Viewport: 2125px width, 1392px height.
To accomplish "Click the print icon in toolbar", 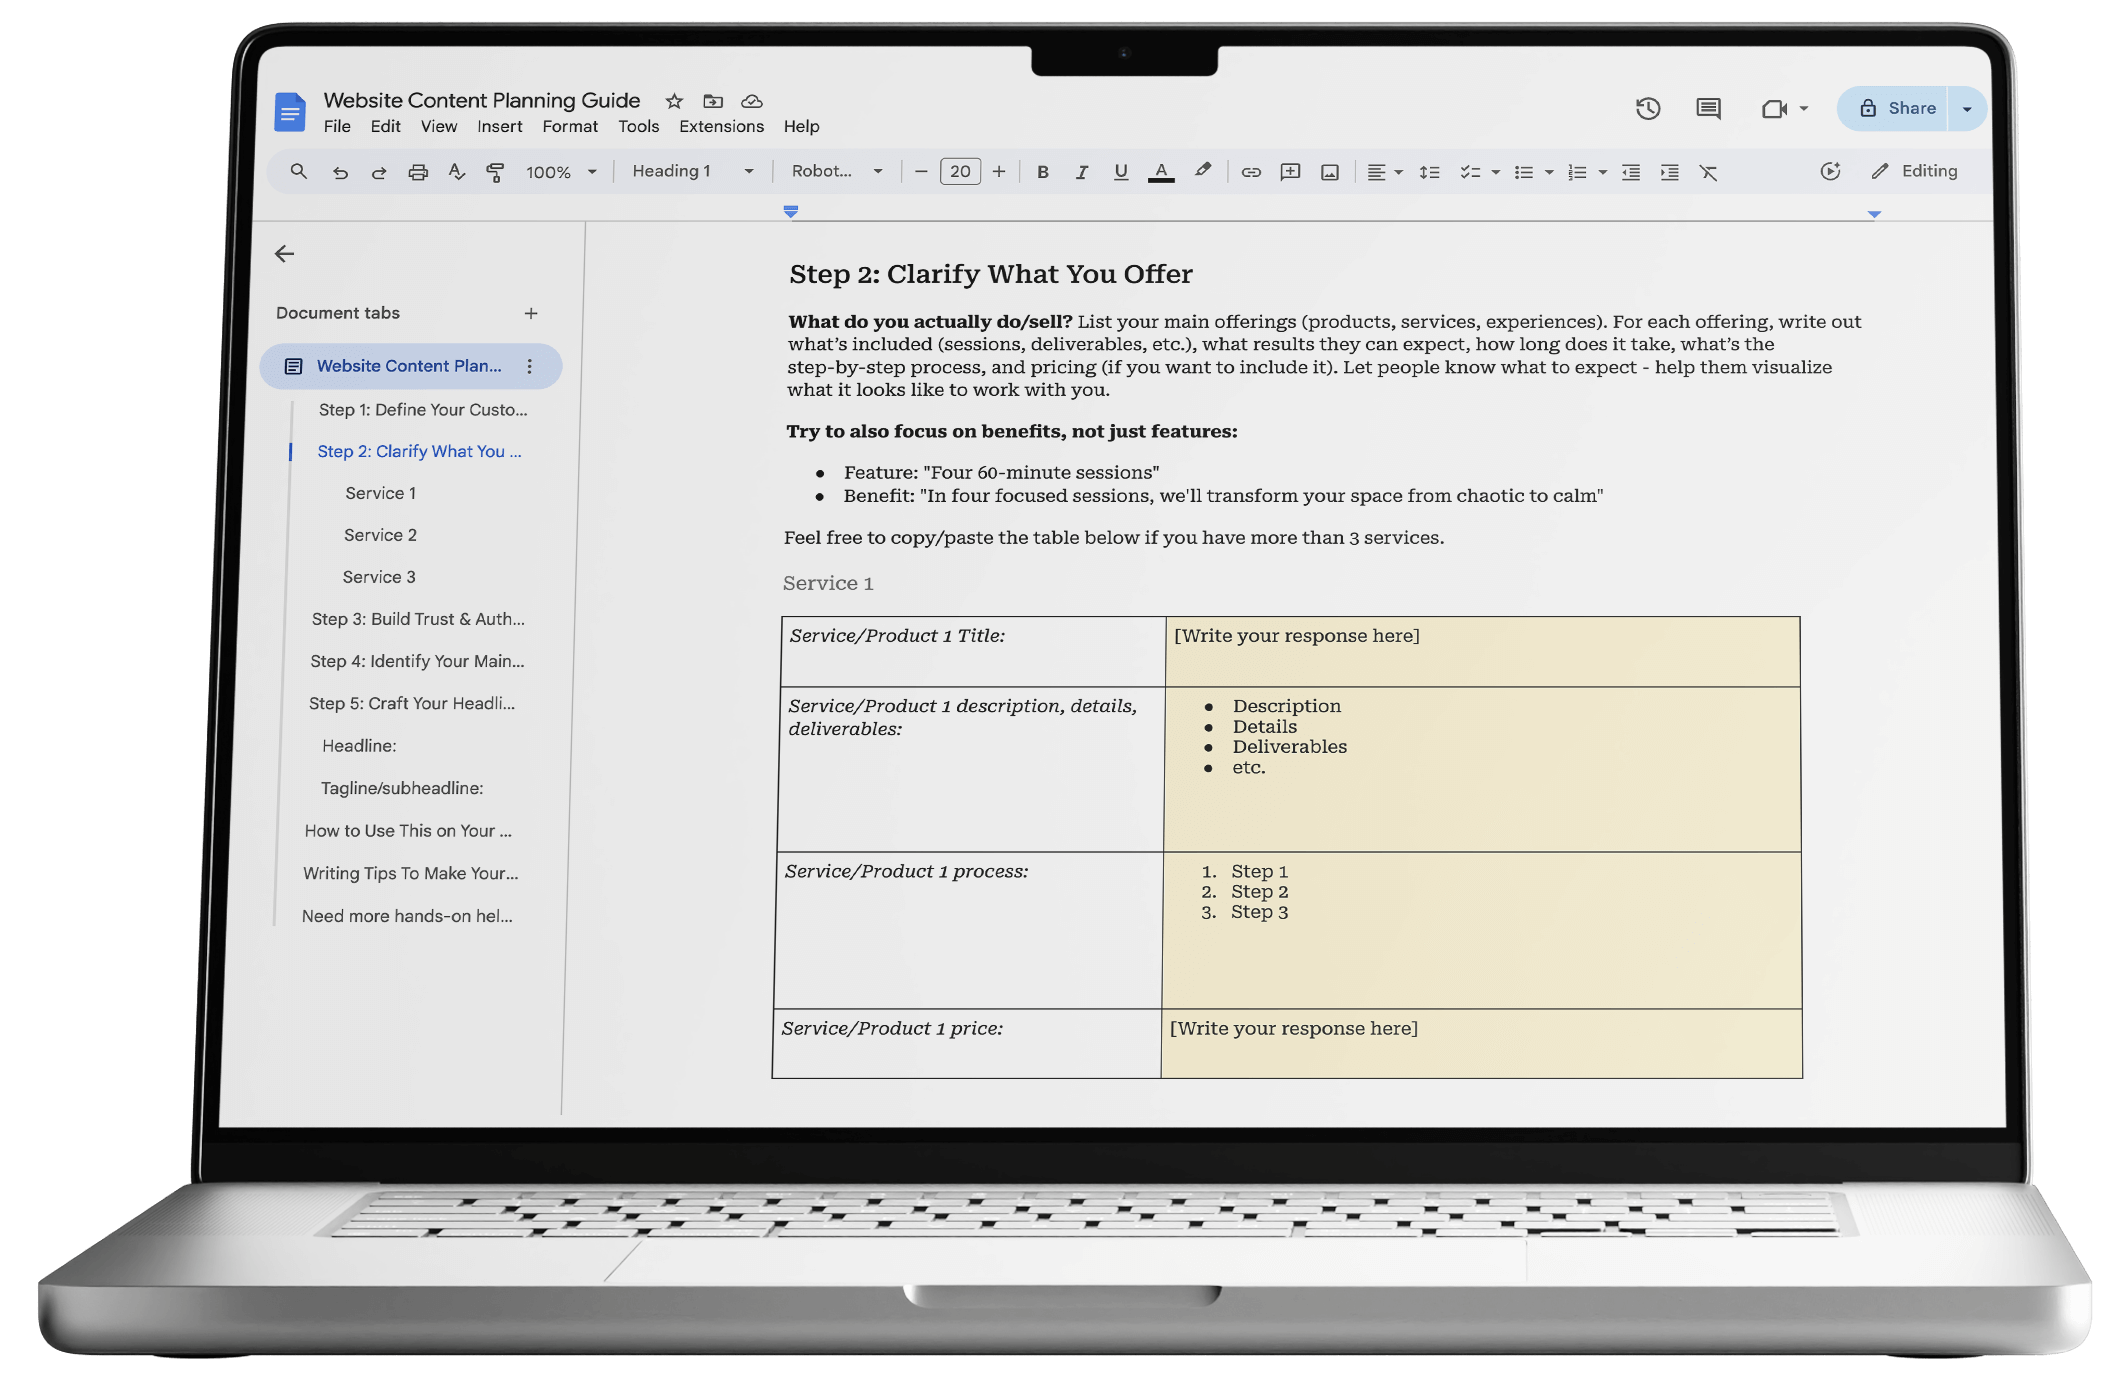I will [418, 172].
